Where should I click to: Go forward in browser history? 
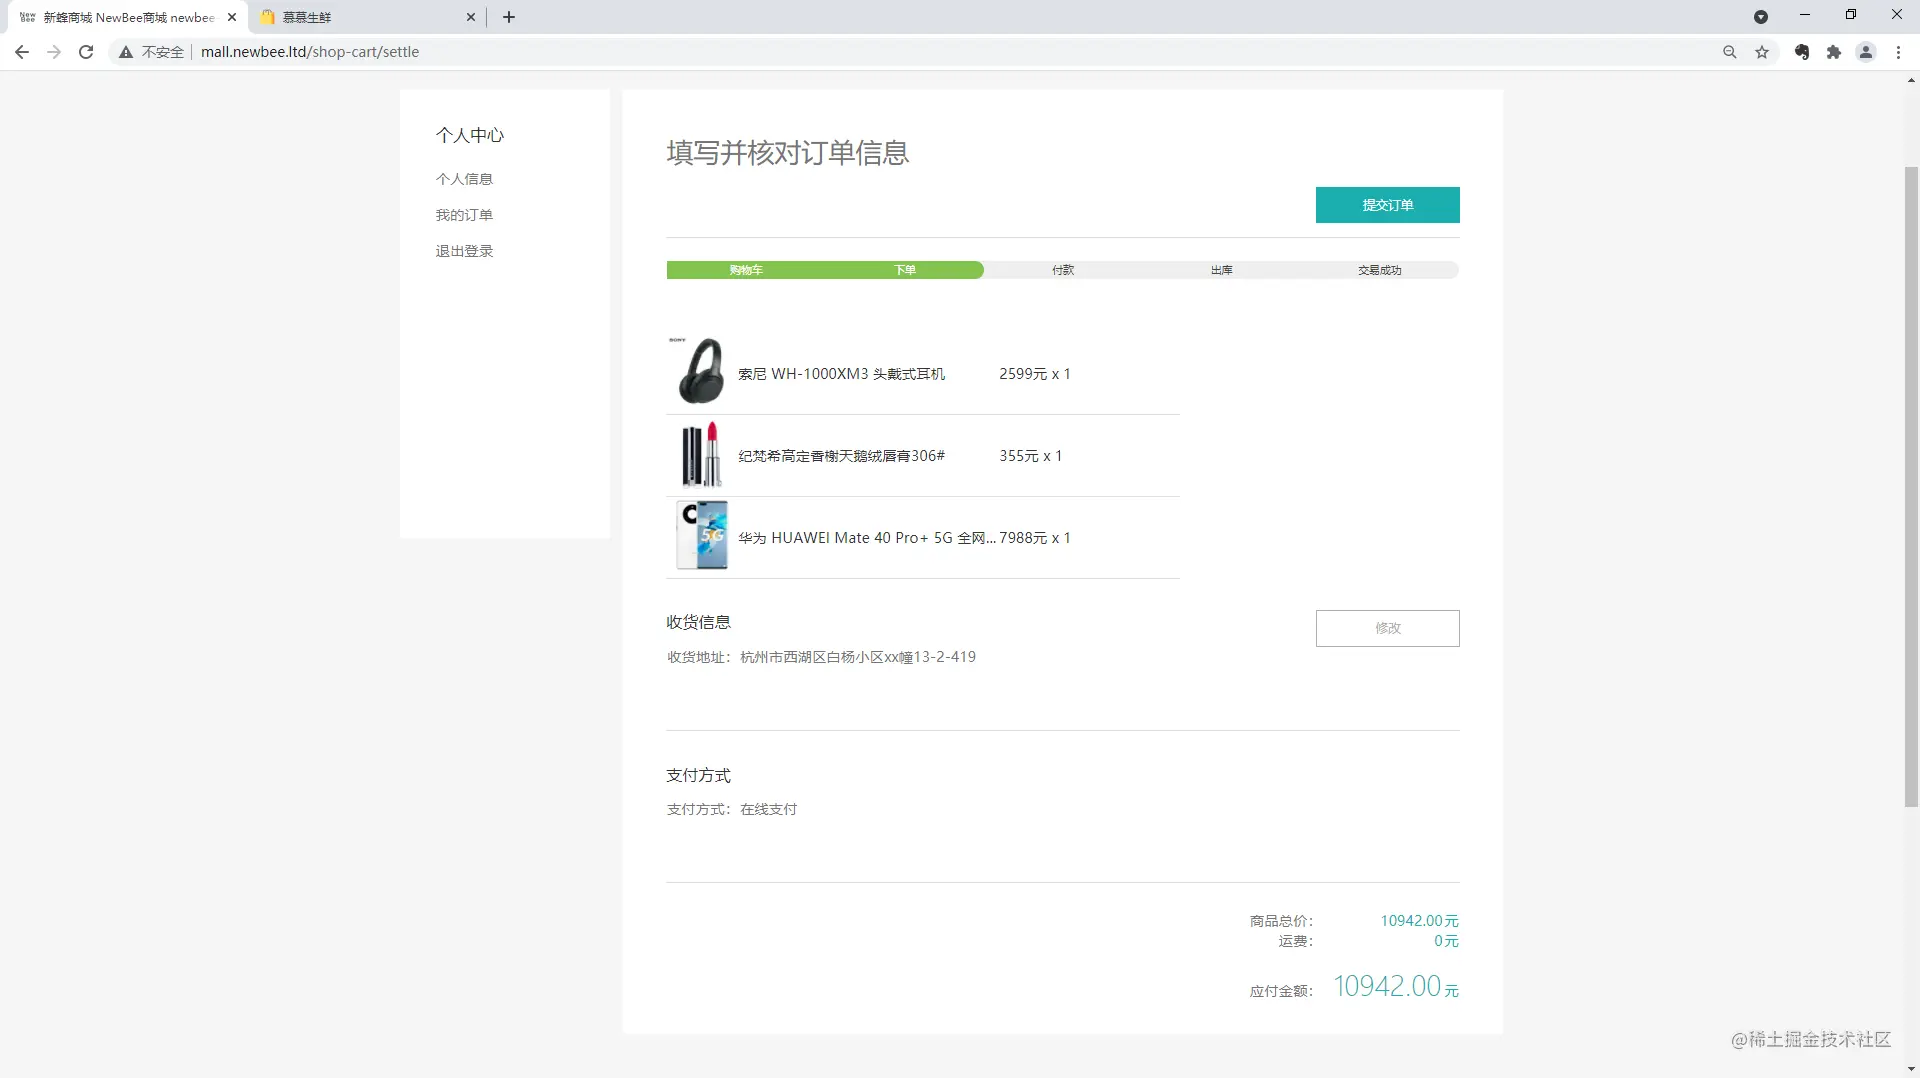(x=54, y=52)
